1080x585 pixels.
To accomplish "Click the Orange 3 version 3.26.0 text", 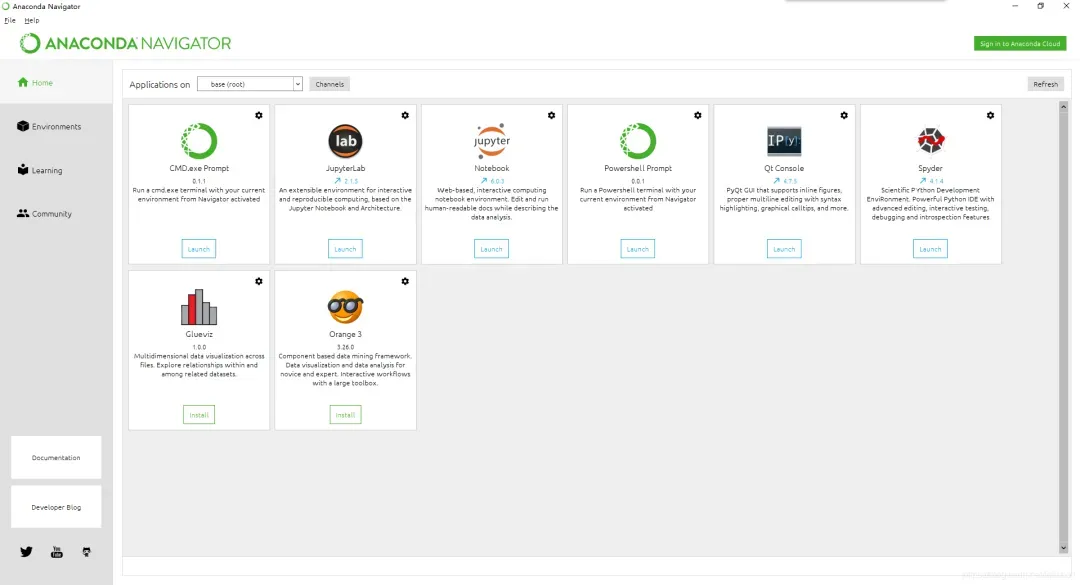I will [345, 347].
